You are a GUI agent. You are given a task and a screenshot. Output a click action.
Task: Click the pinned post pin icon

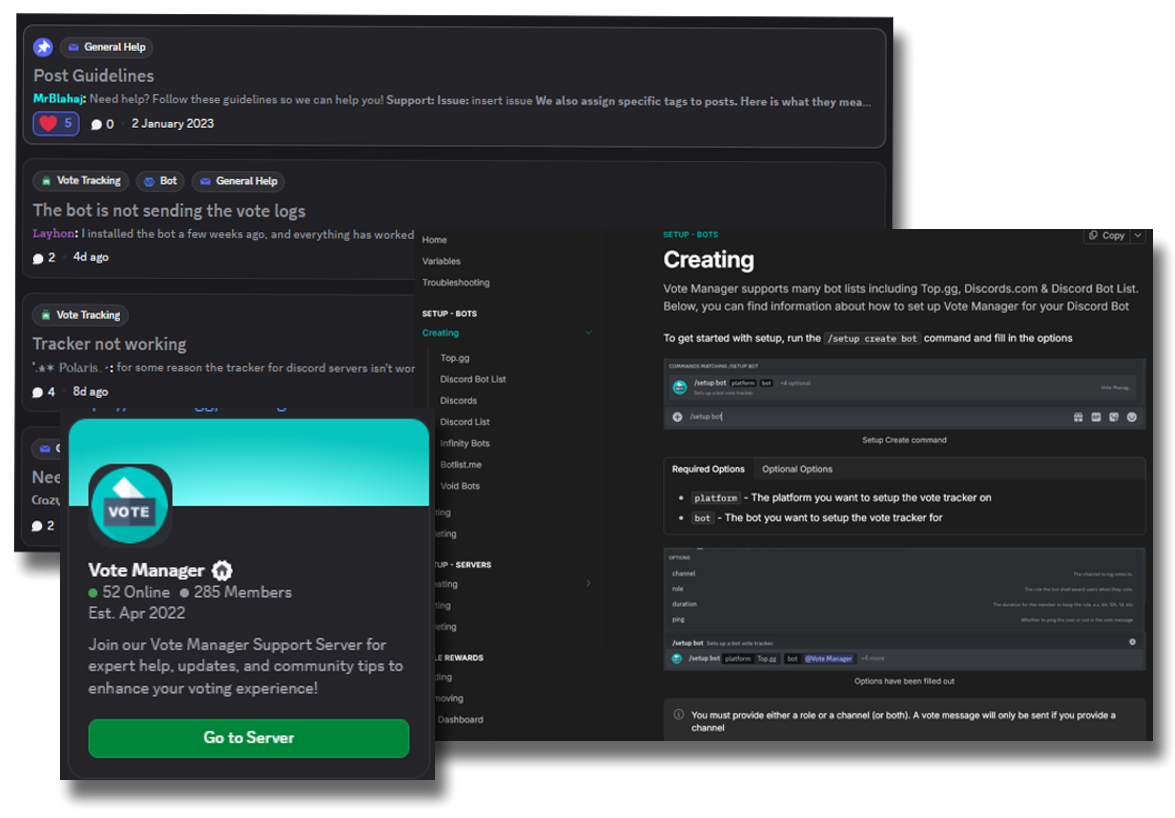(x=43, y=47)
